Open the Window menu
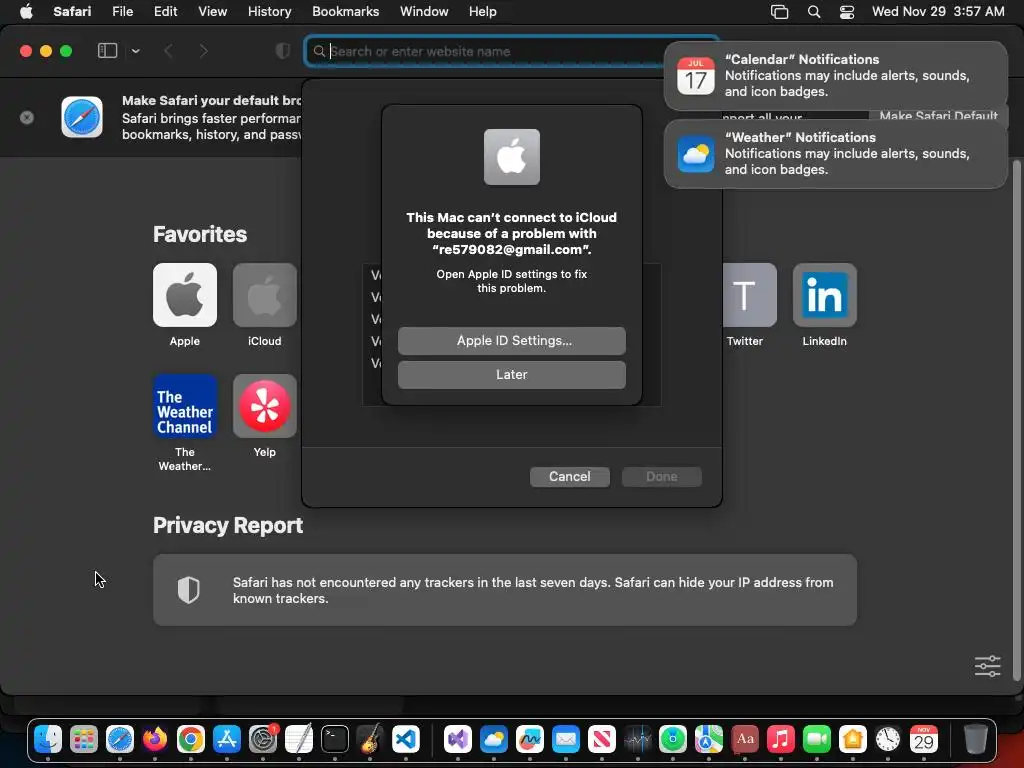The image size is (1024, 768). 424,11
